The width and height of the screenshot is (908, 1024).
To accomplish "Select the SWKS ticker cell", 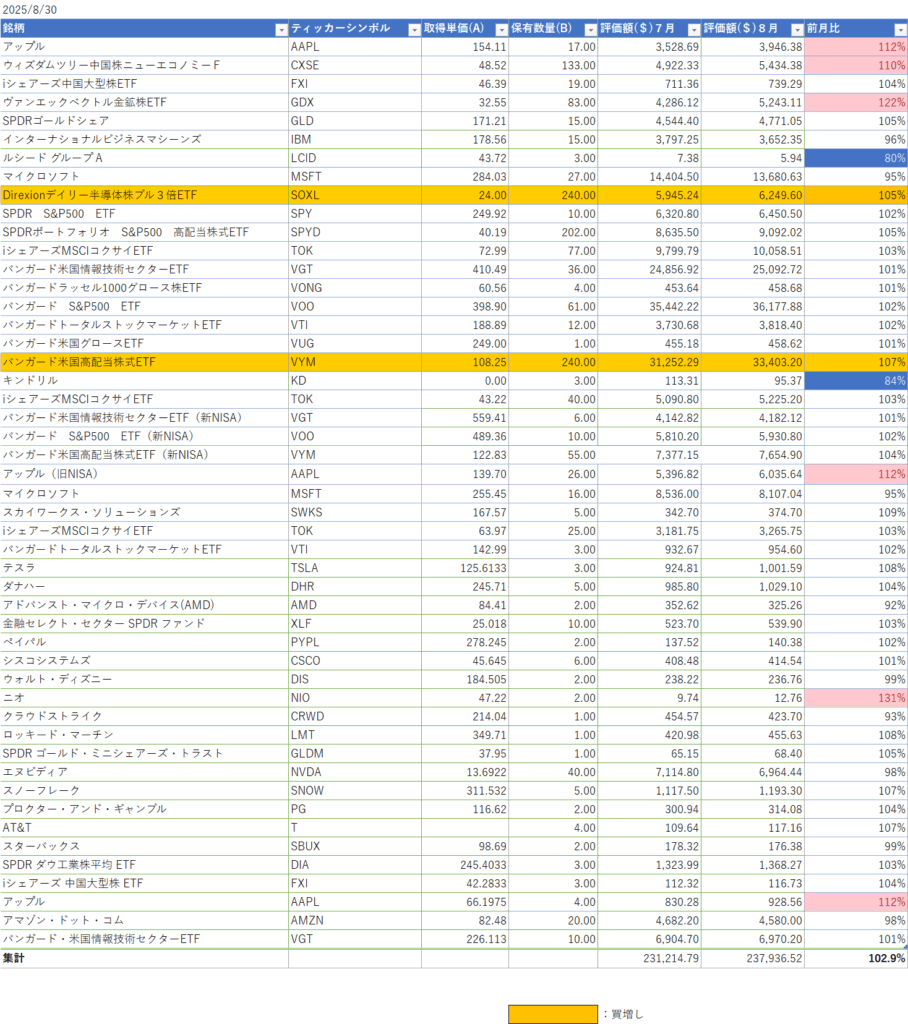I will (x=355, y=513).
